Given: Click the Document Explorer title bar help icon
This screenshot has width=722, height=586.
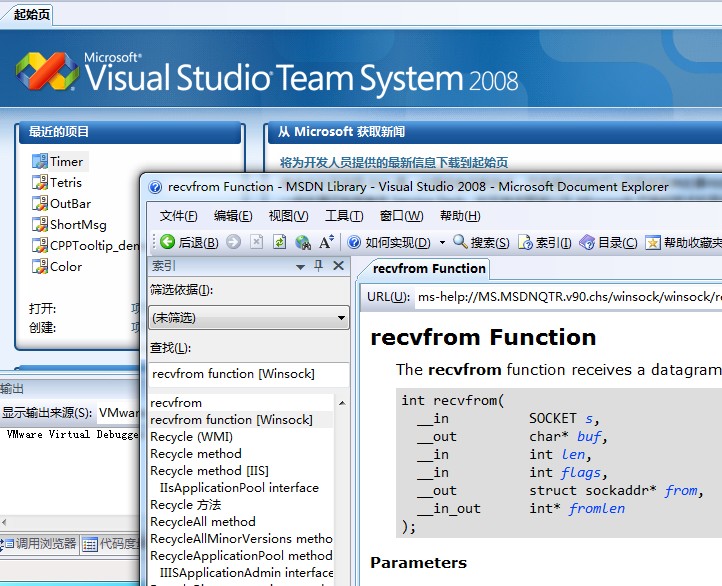Looking at the screenshot, I should [156, 187].
